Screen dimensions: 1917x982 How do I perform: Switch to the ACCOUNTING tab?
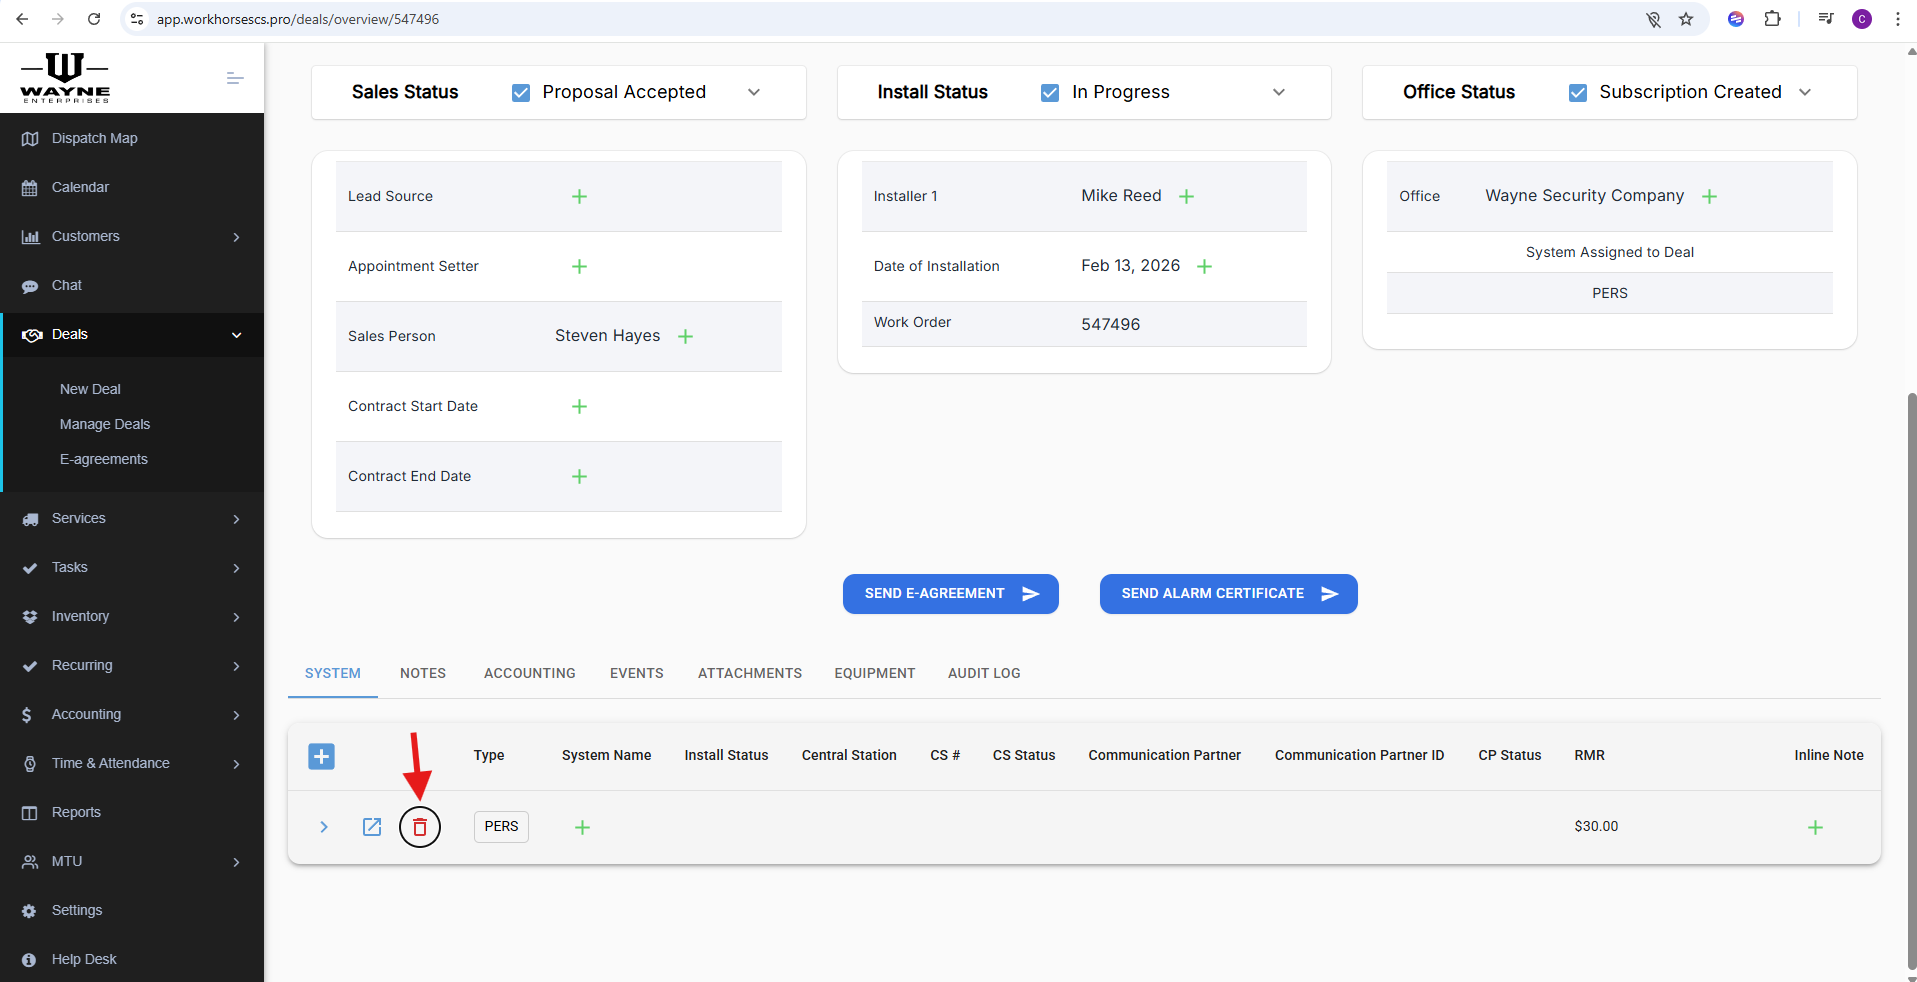(x=529, y=673)
